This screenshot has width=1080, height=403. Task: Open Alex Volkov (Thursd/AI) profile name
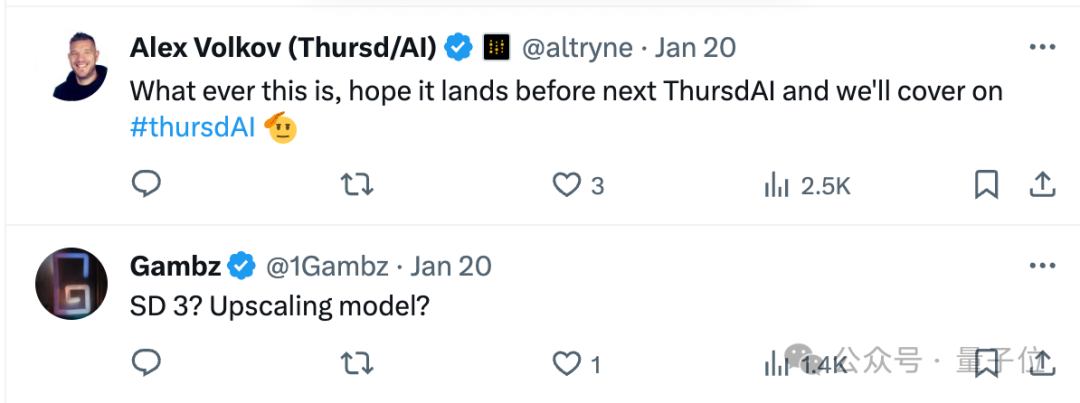[x=284, y=47]
